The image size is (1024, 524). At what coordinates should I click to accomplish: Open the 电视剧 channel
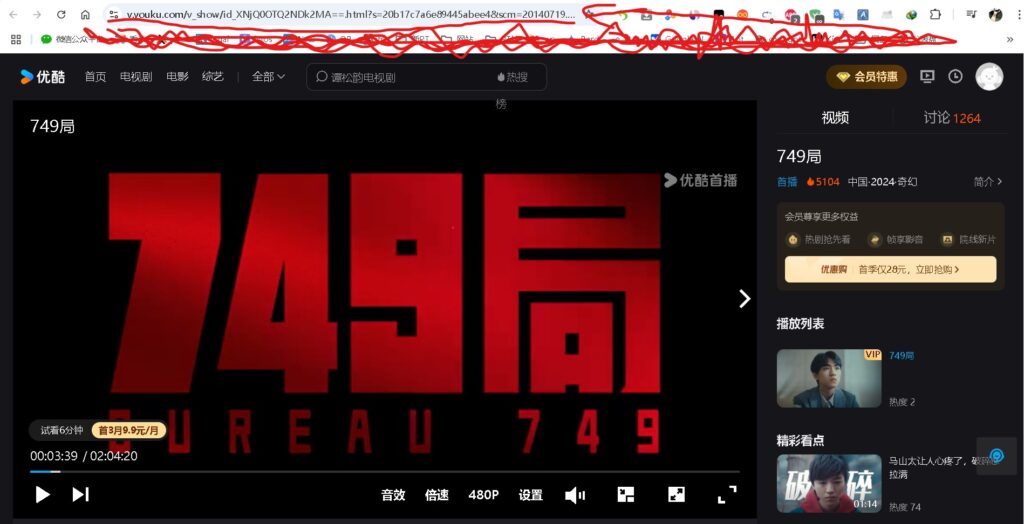click(x=136, y=76)
